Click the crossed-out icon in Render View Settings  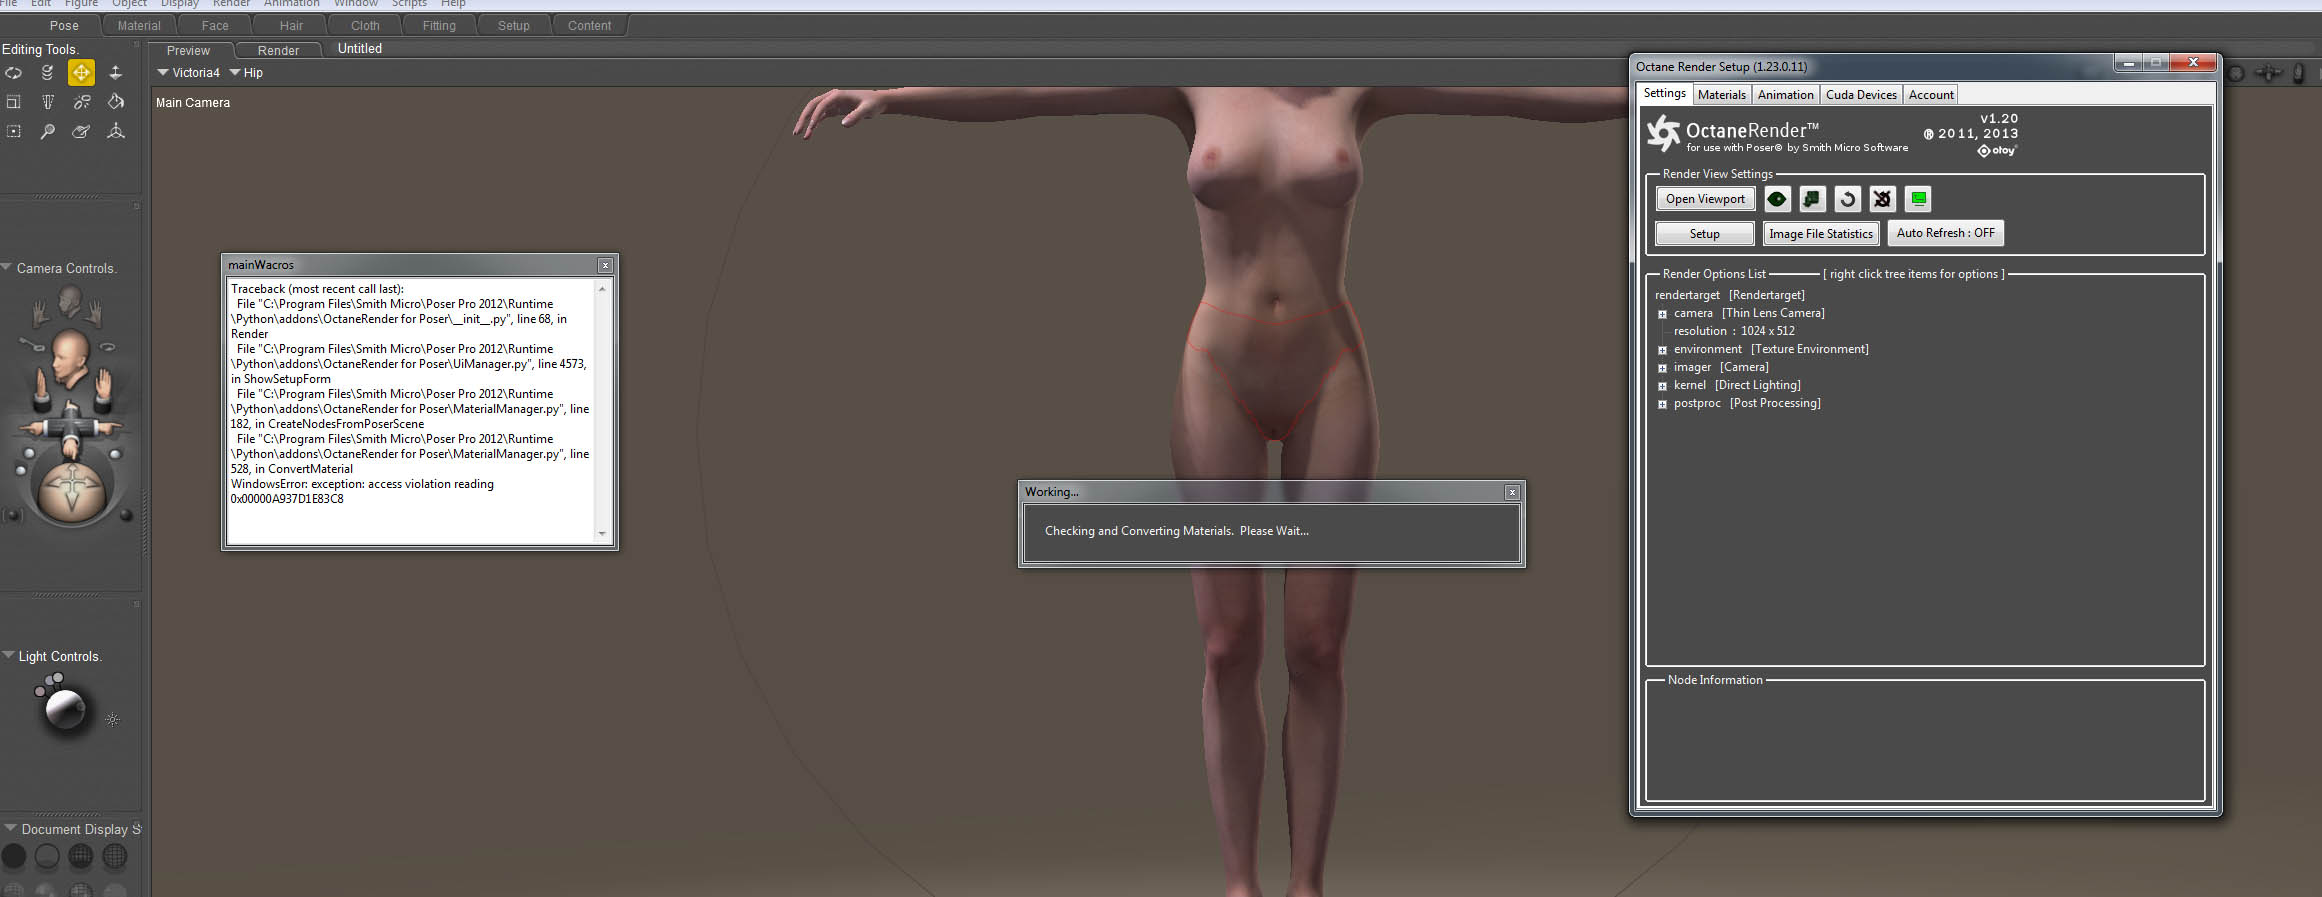click(x=1882, y=199)
